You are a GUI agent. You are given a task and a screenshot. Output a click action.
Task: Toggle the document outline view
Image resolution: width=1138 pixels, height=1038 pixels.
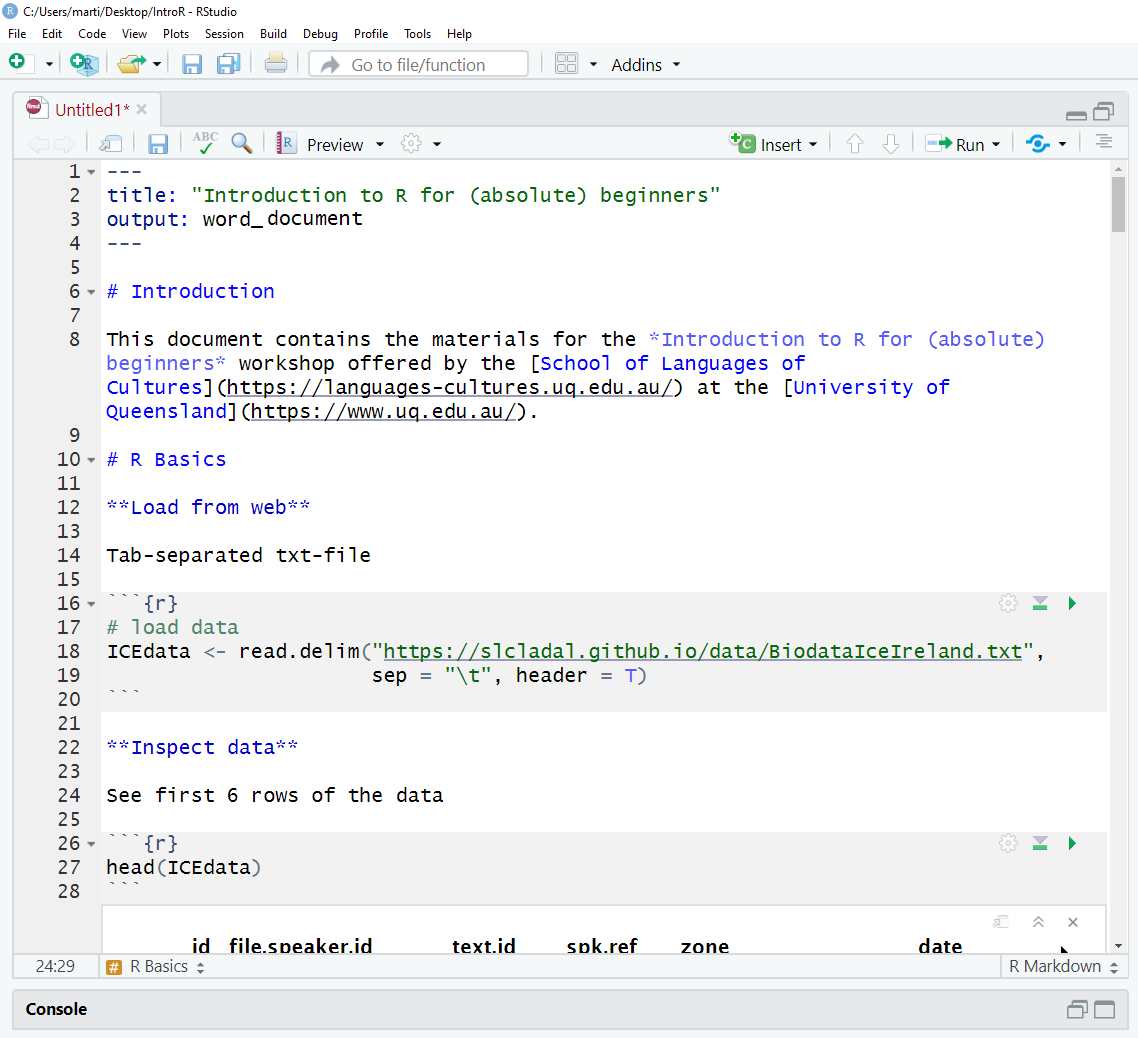[x=1103, y=143]
